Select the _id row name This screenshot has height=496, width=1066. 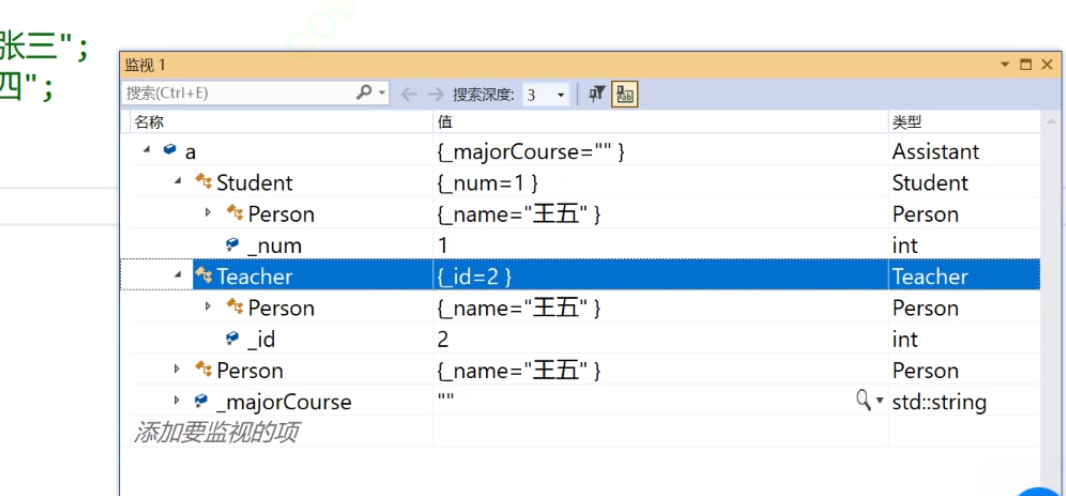point(261,339)
